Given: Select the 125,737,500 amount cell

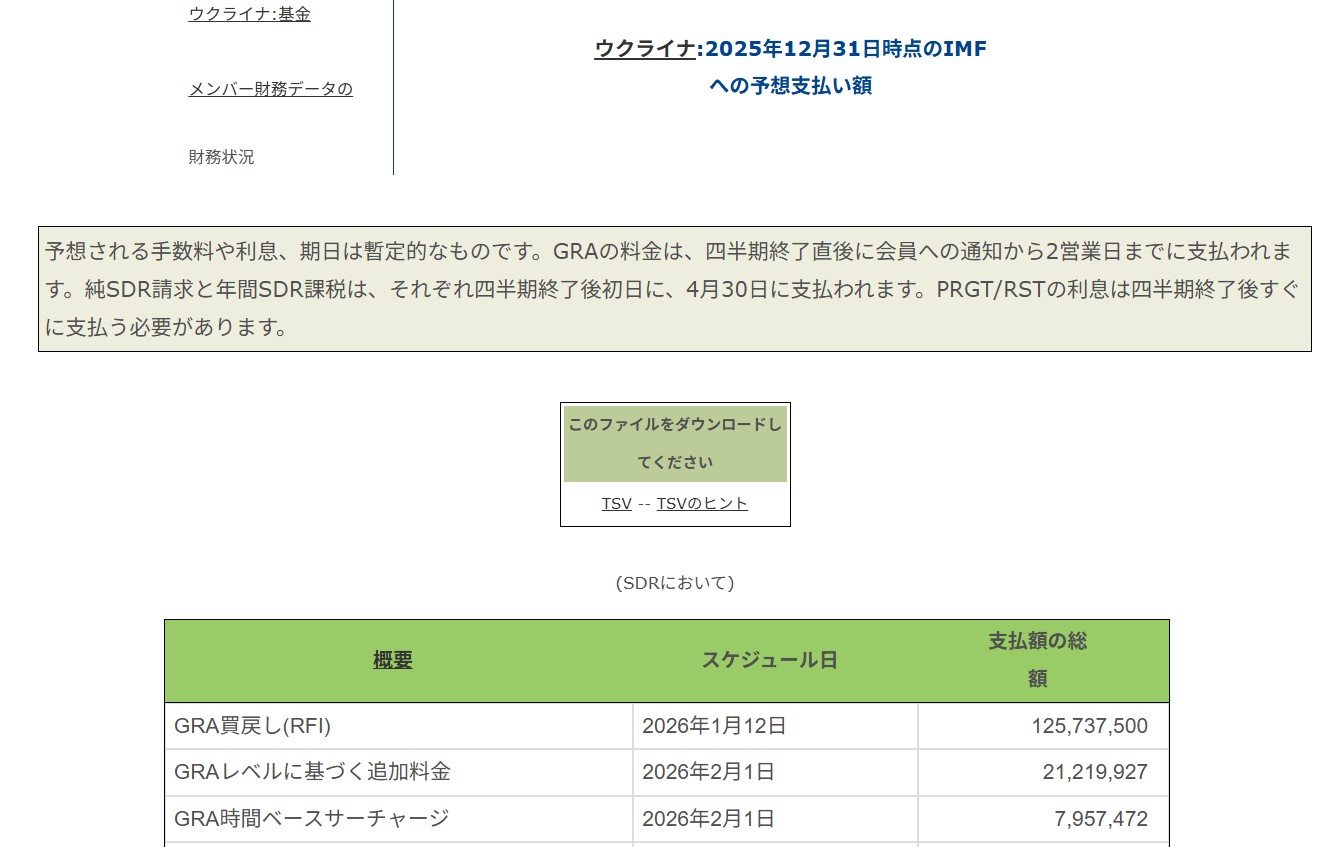Looking at the screenshot, I should click(x=1089, y=726).
